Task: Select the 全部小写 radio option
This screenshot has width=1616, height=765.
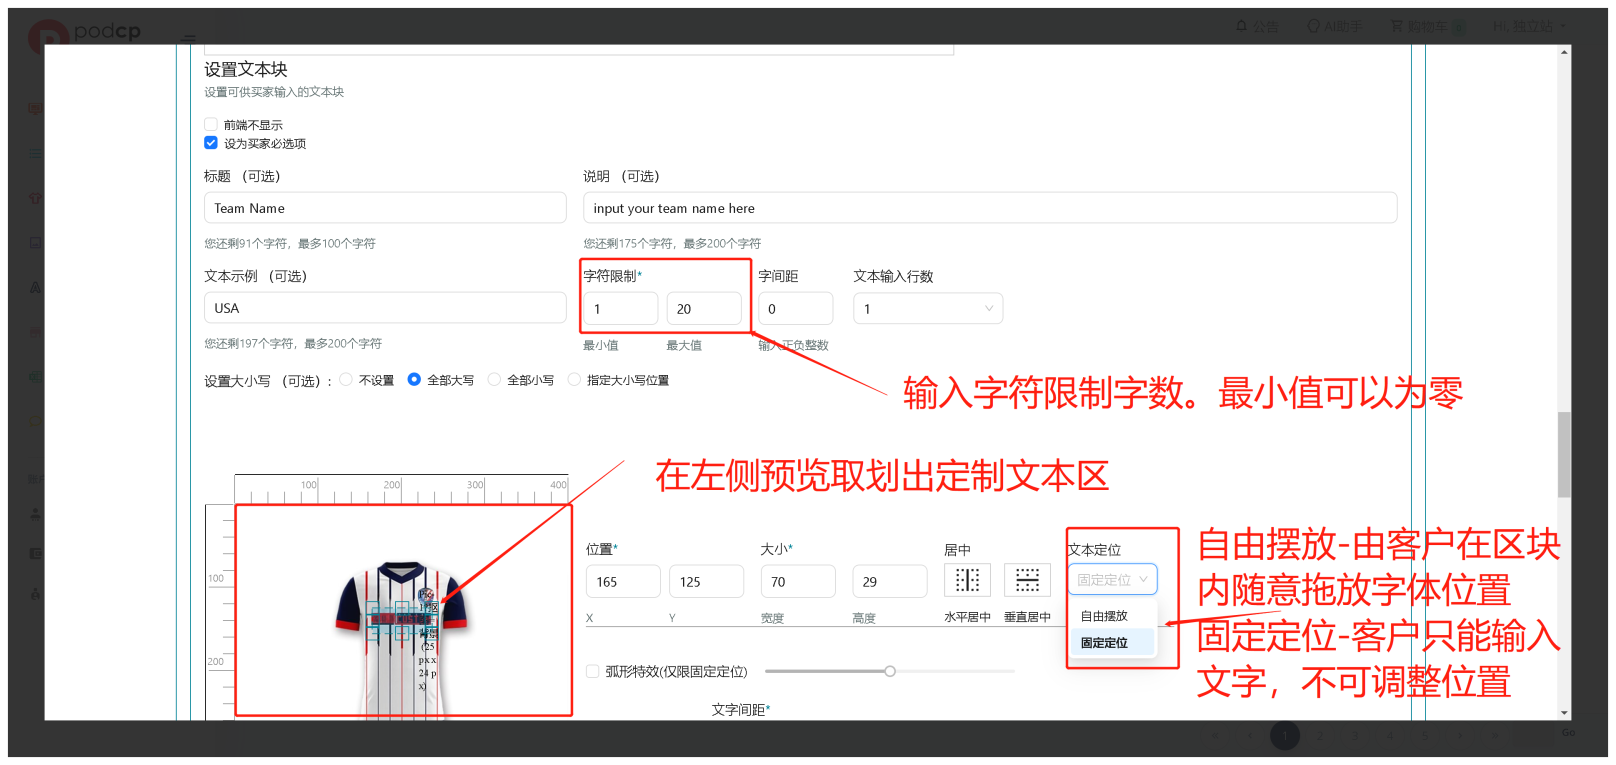Action: (494, 379)
